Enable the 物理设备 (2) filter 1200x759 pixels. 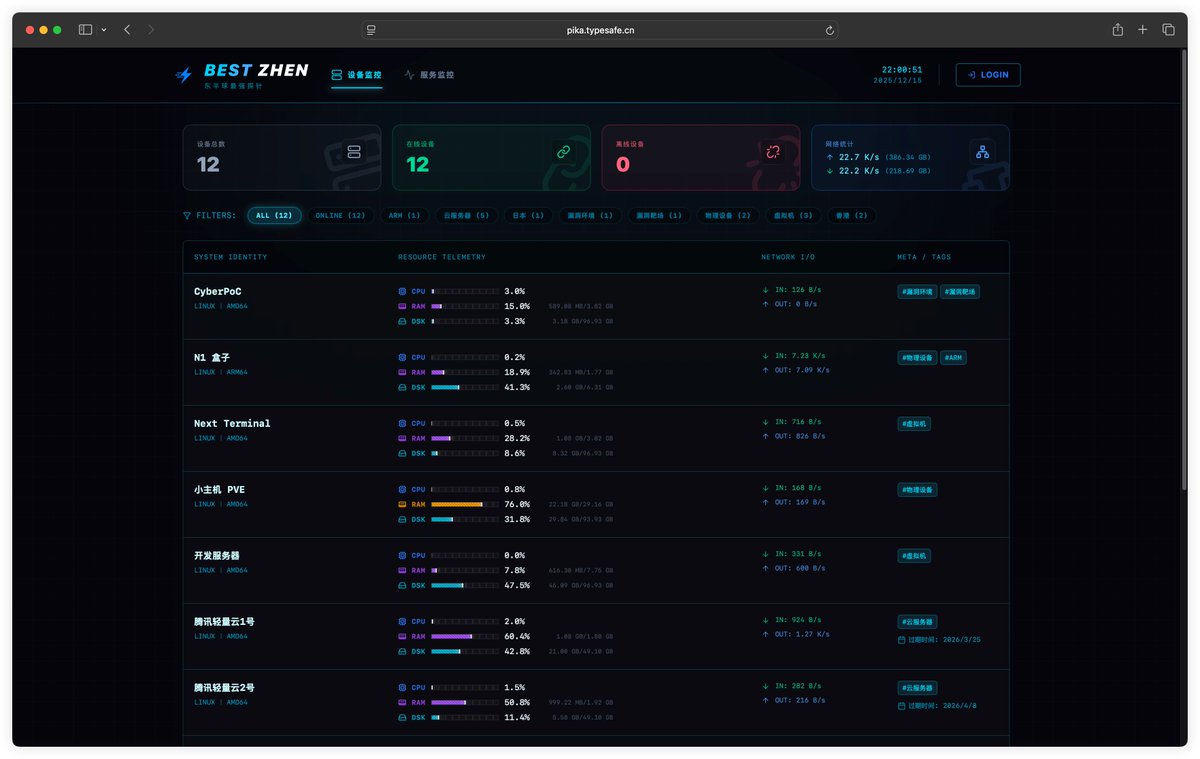(728, 215)
